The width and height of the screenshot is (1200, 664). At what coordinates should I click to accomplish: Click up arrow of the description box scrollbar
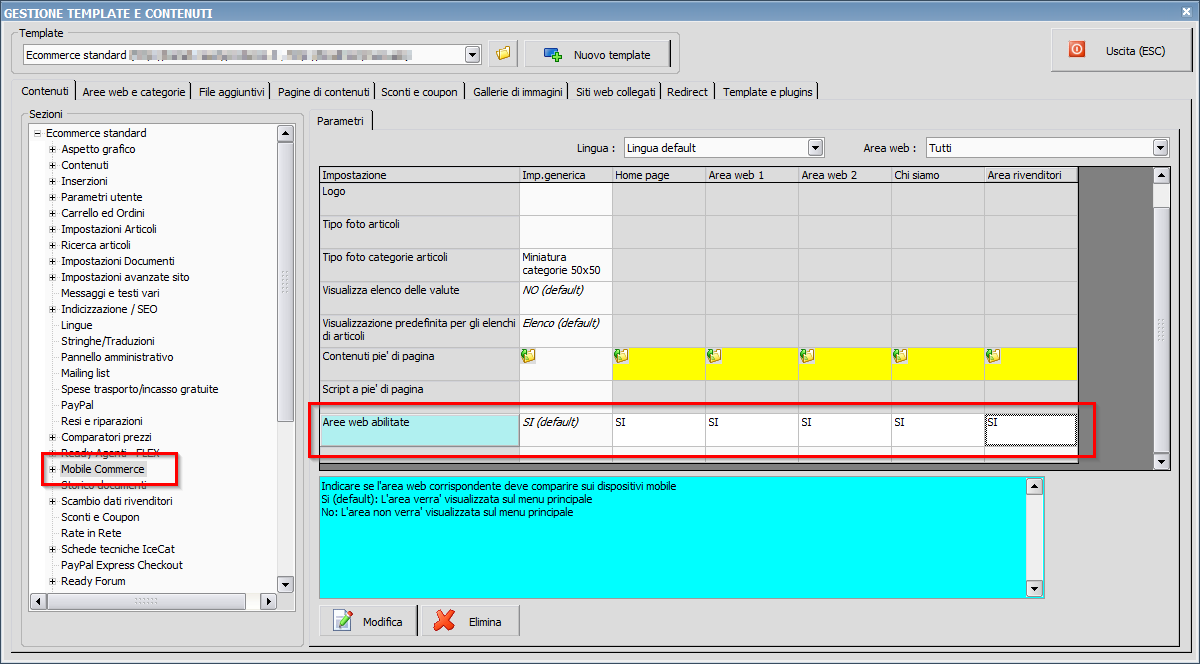pos(1035,487)
